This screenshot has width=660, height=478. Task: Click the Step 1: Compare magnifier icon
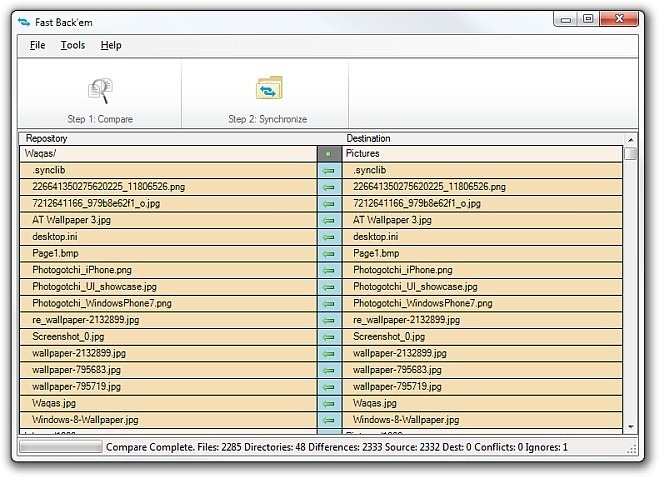click(x=100, y=91)
